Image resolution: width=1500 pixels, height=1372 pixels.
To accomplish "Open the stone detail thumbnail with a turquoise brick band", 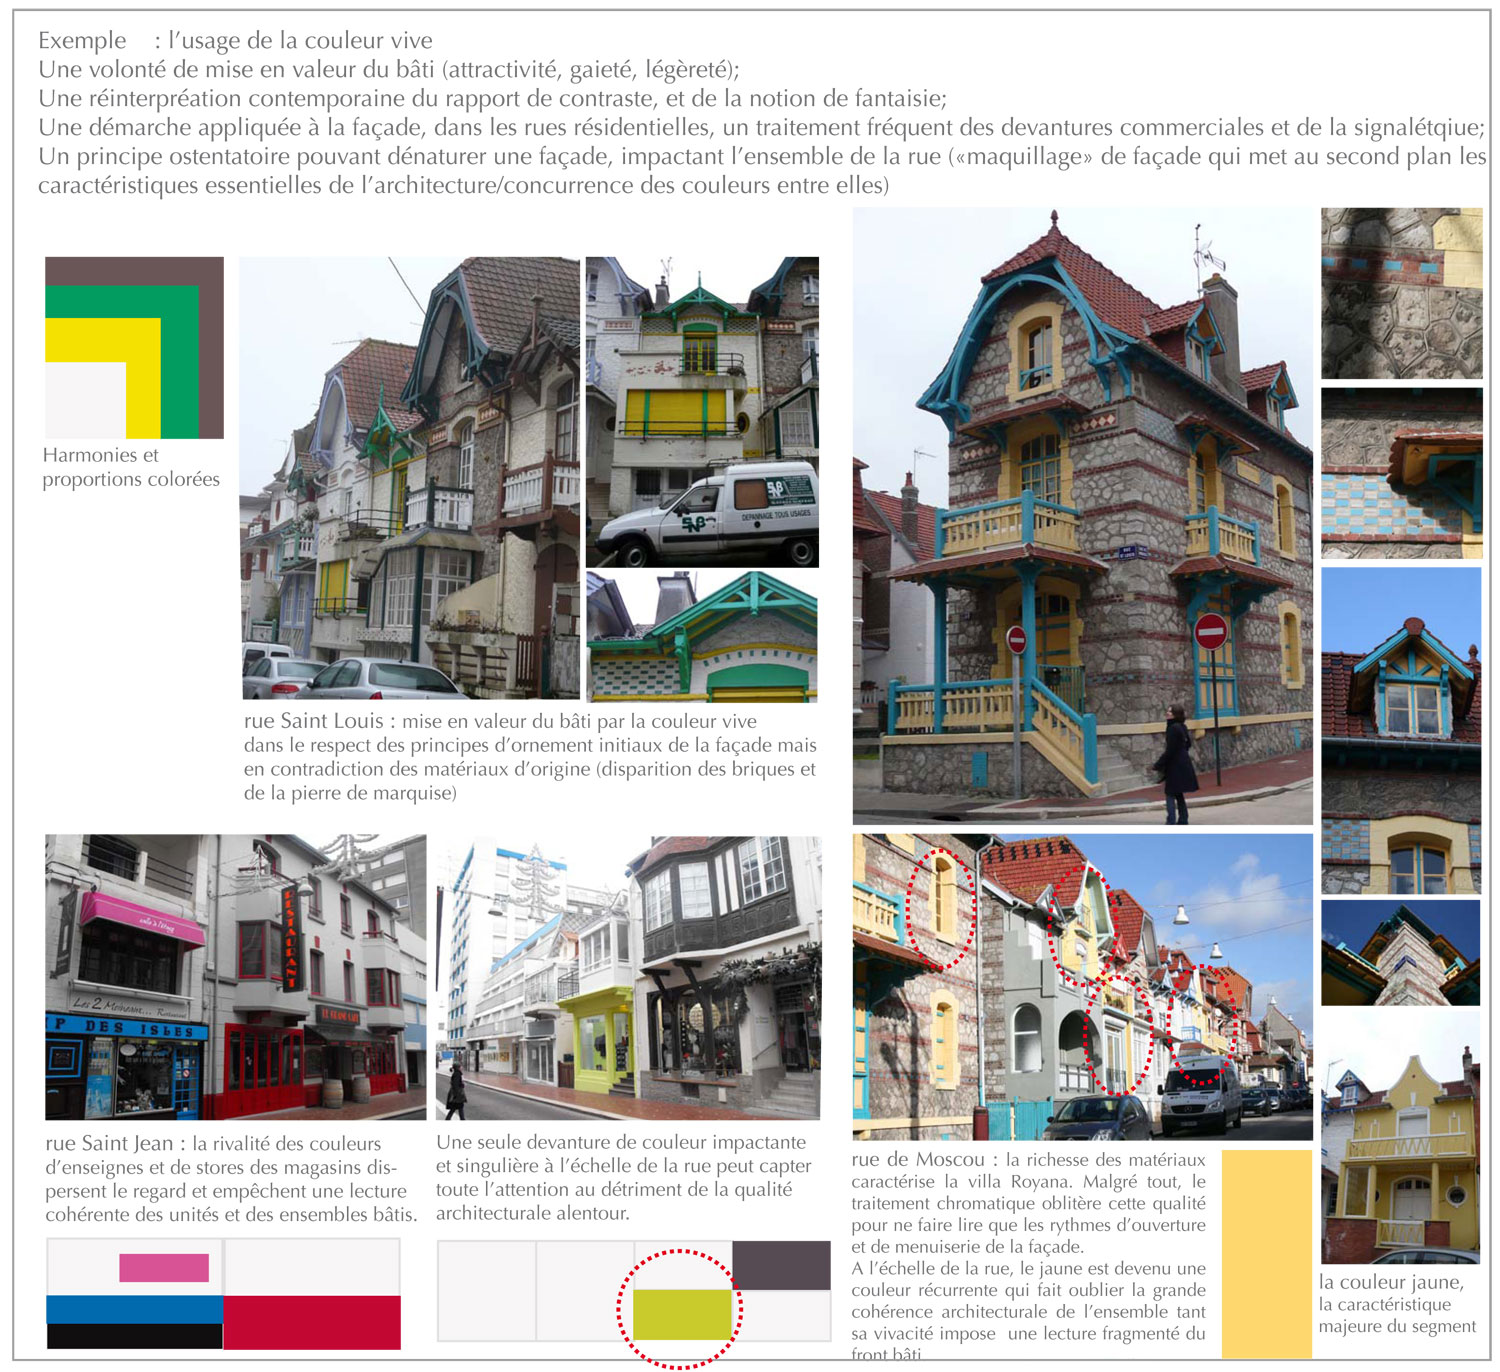I will tap(1401, 293).
